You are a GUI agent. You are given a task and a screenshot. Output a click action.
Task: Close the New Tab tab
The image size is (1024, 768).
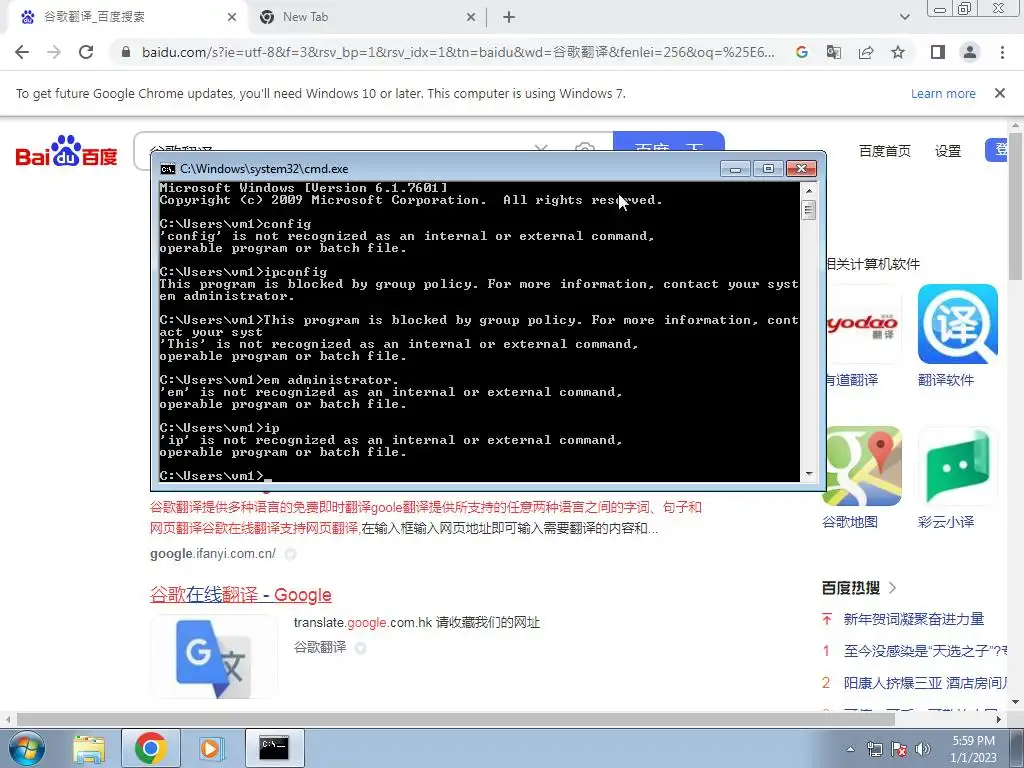pos(471,18)
